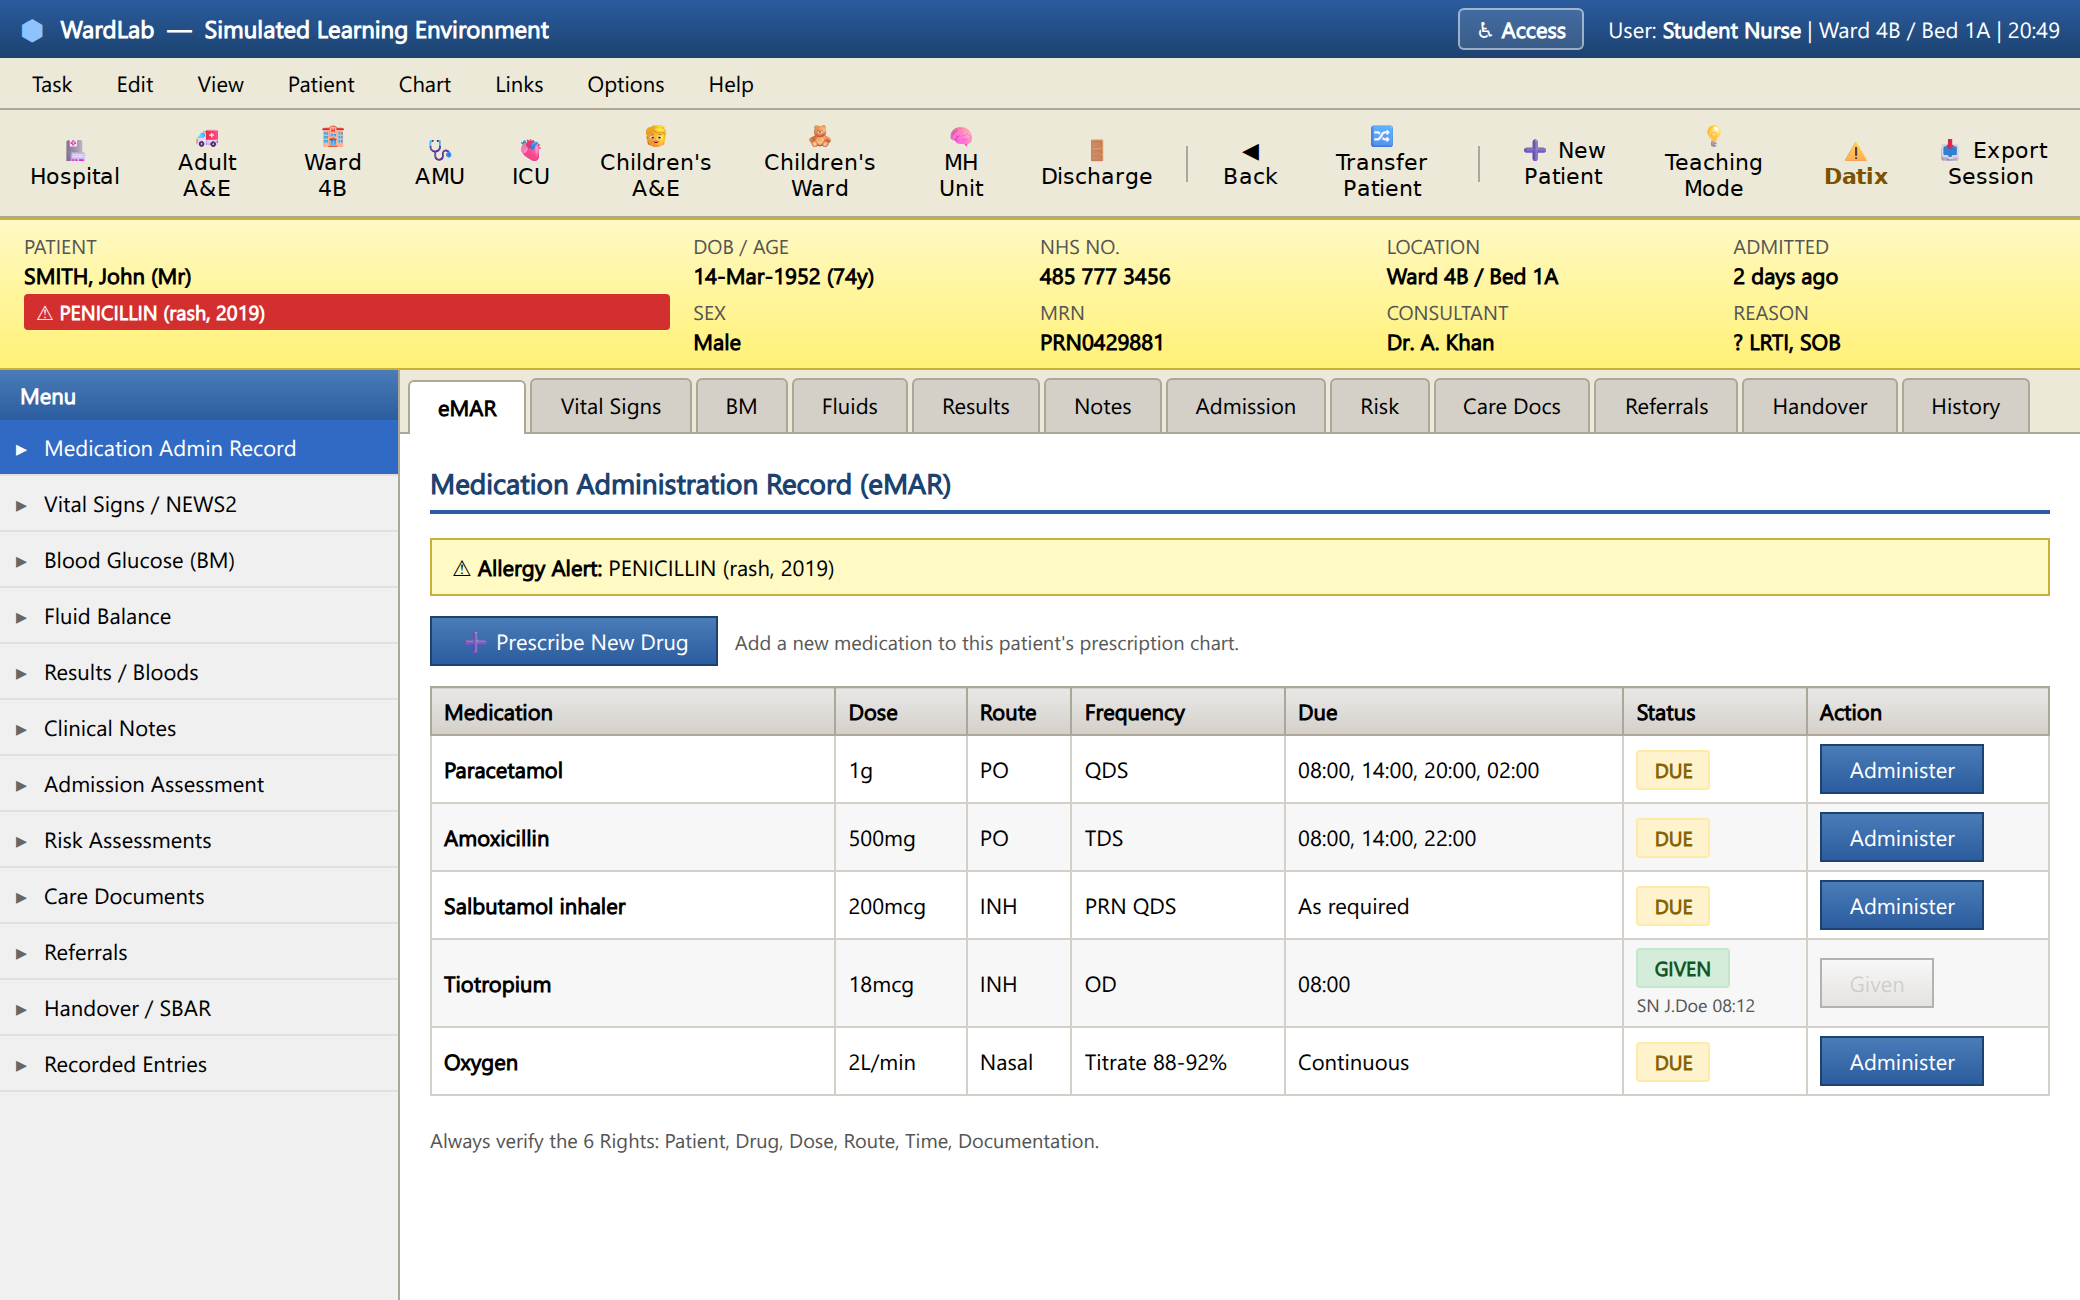2080x1300 pixels.
Task: Switch to the History tab
Action: 1966,406
